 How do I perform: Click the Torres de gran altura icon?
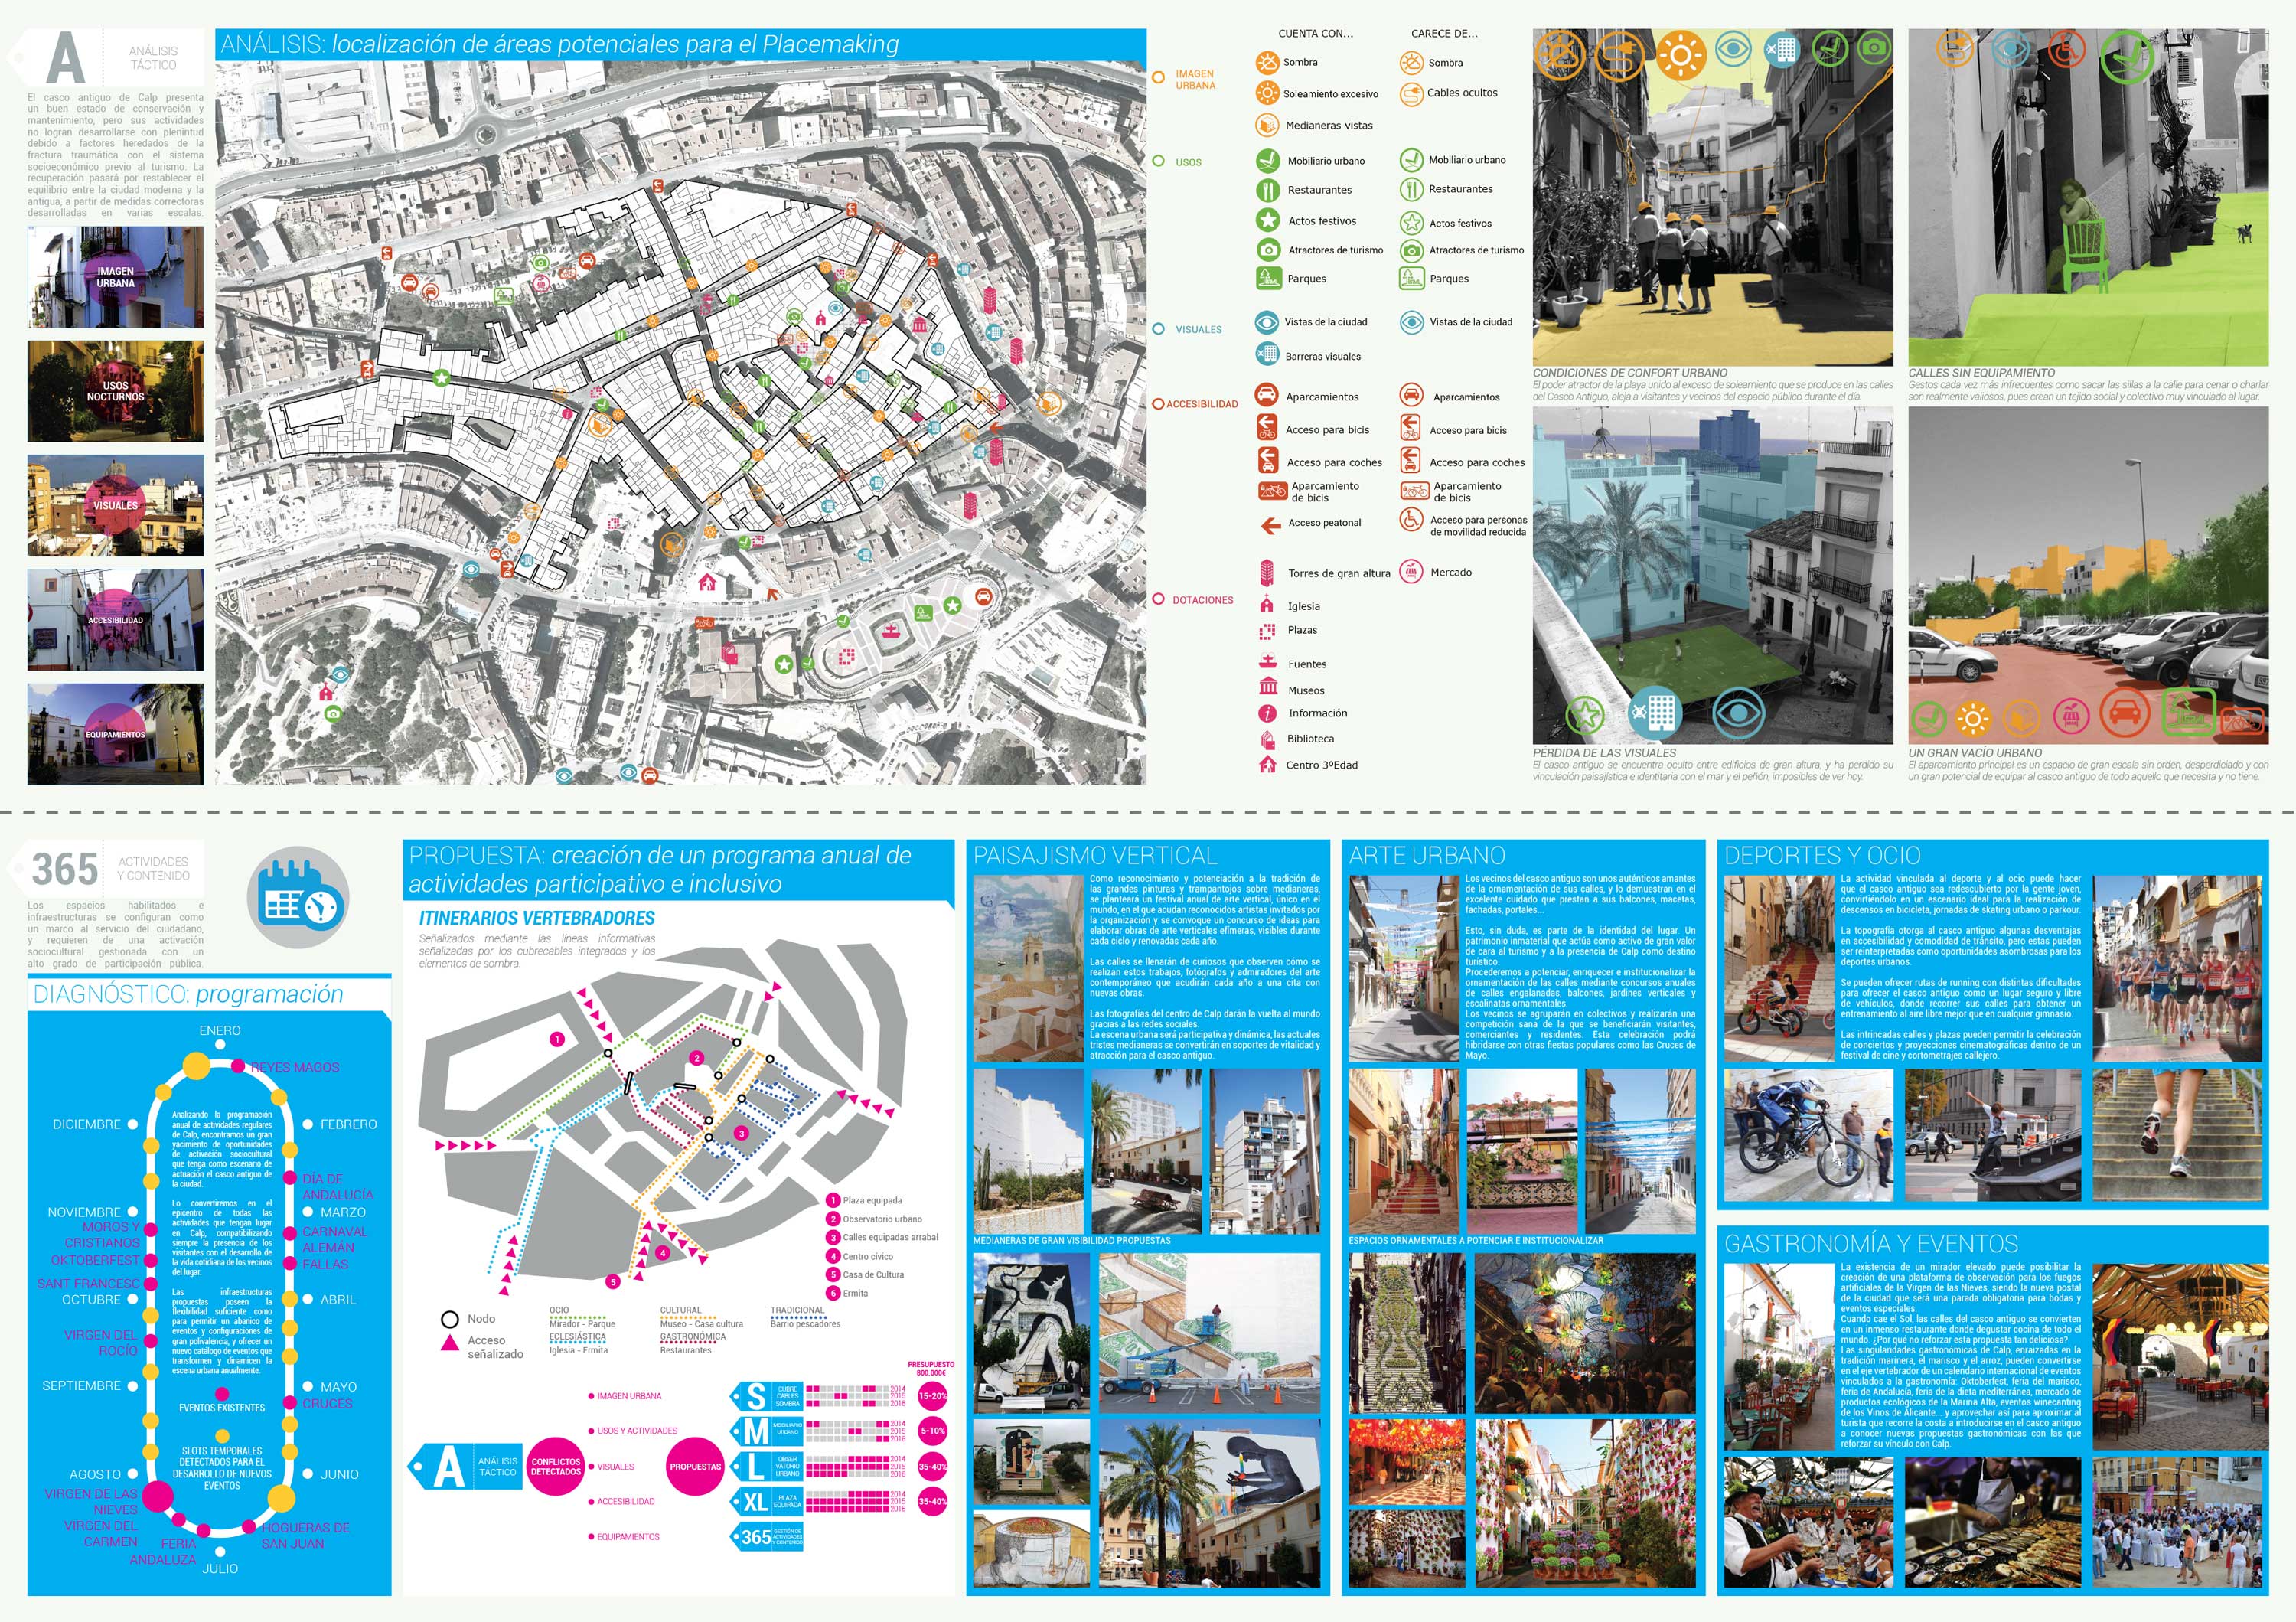(x=1267, y=572)
